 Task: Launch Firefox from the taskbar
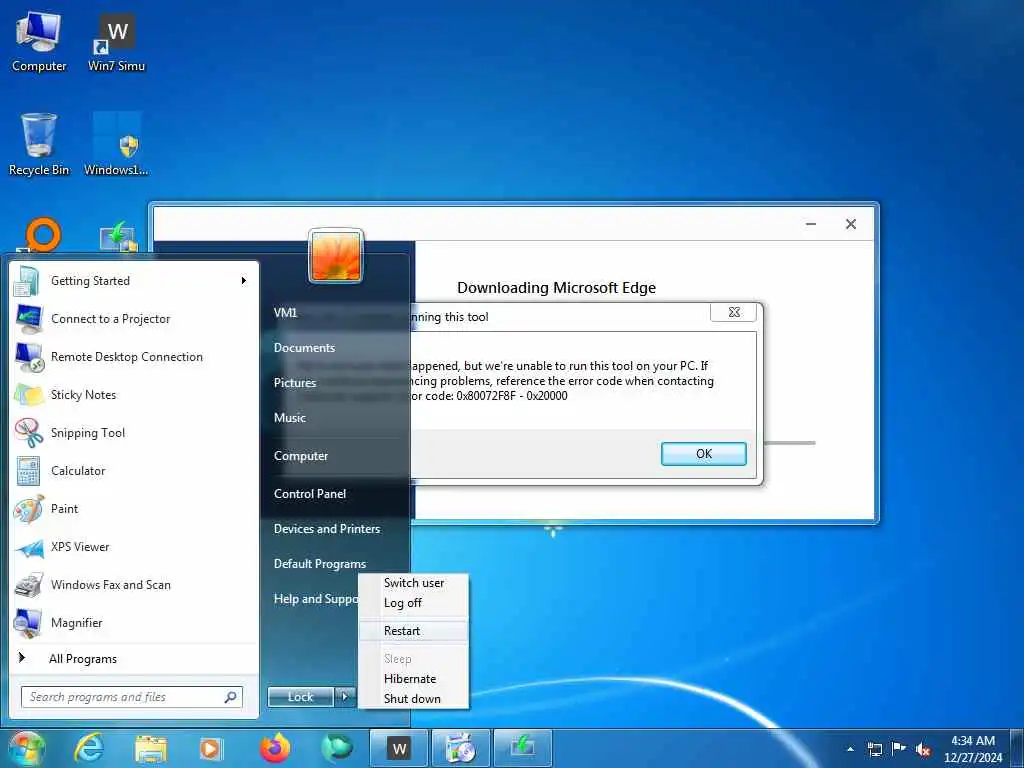pyautogui.click(x=275, y=748)
